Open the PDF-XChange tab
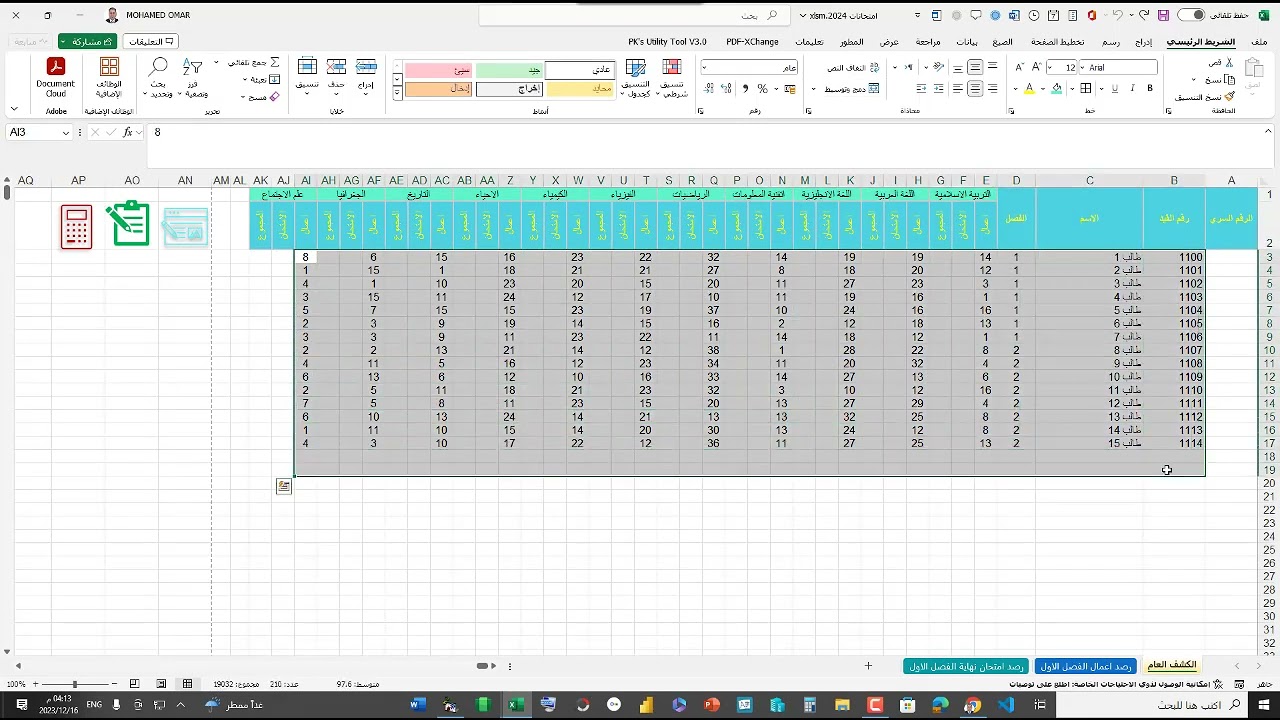Viewport: 1280px width, 720px height. pos(752,42)
